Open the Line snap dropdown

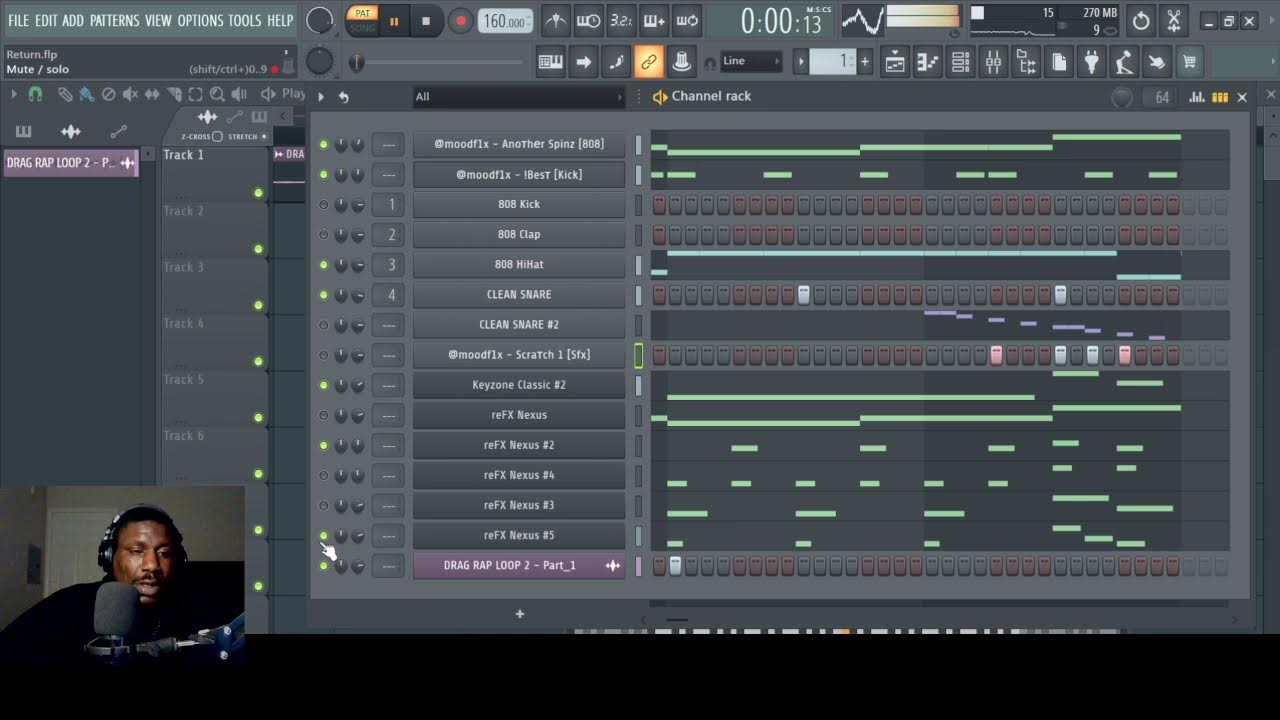[750, 61]
